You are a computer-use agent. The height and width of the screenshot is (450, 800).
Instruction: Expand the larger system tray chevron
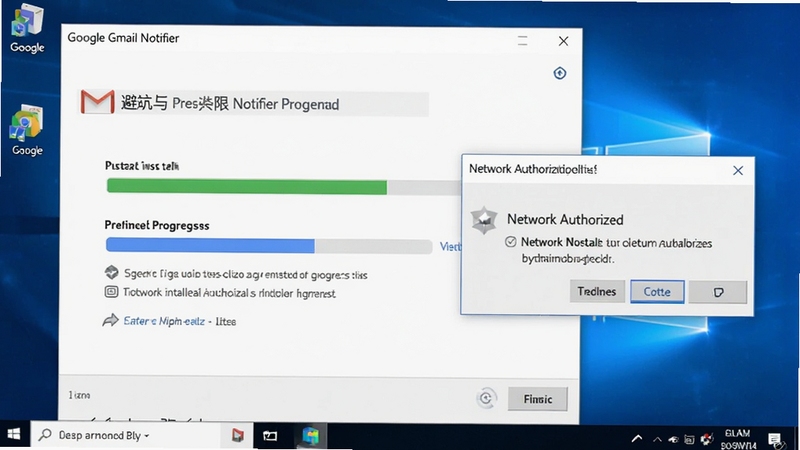point(637,438)
